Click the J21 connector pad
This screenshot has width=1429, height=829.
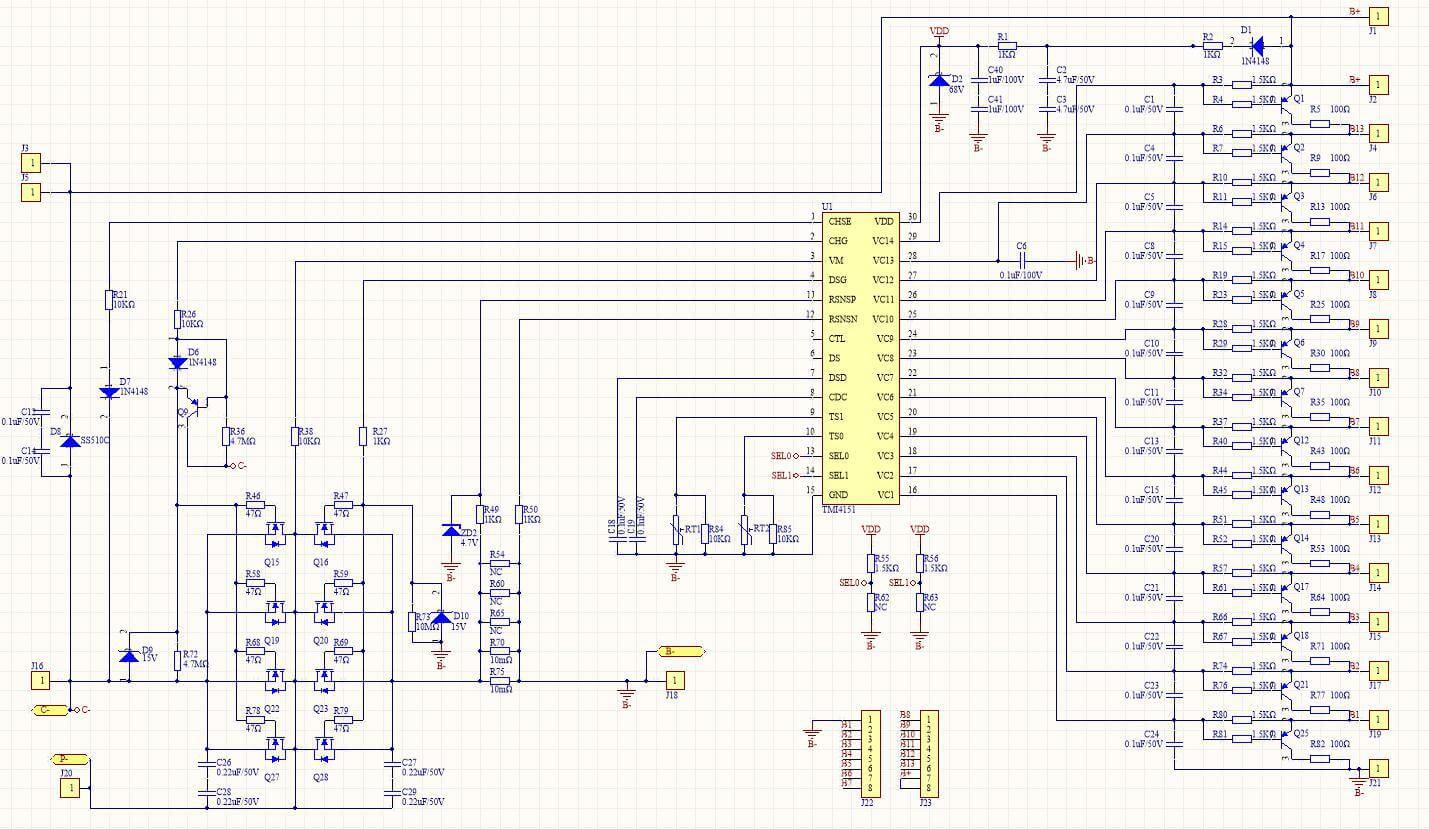point(1377,768)
